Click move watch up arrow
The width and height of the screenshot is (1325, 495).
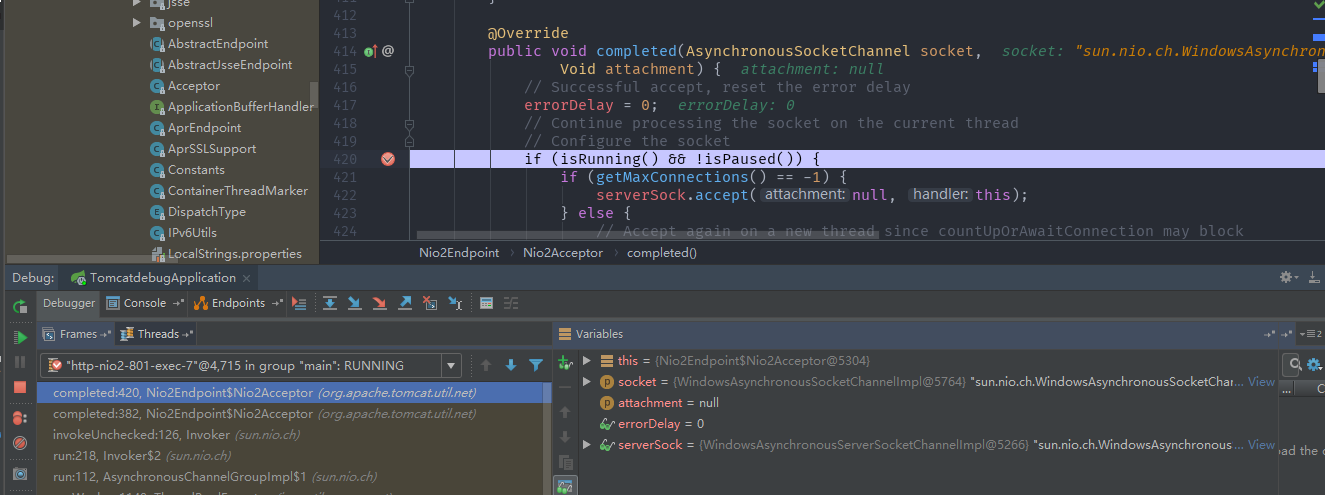(x=565, y=412)
